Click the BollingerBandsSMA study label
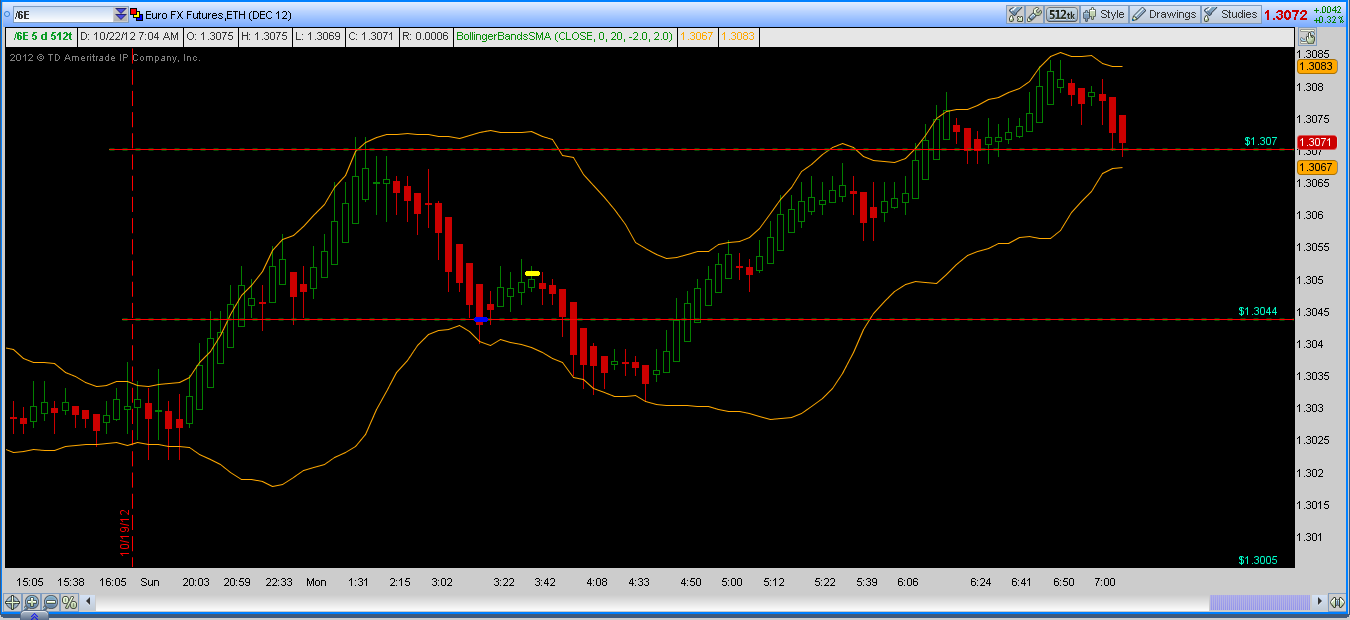This screenshot has width=1350, height=620. [x=565, y=36]
